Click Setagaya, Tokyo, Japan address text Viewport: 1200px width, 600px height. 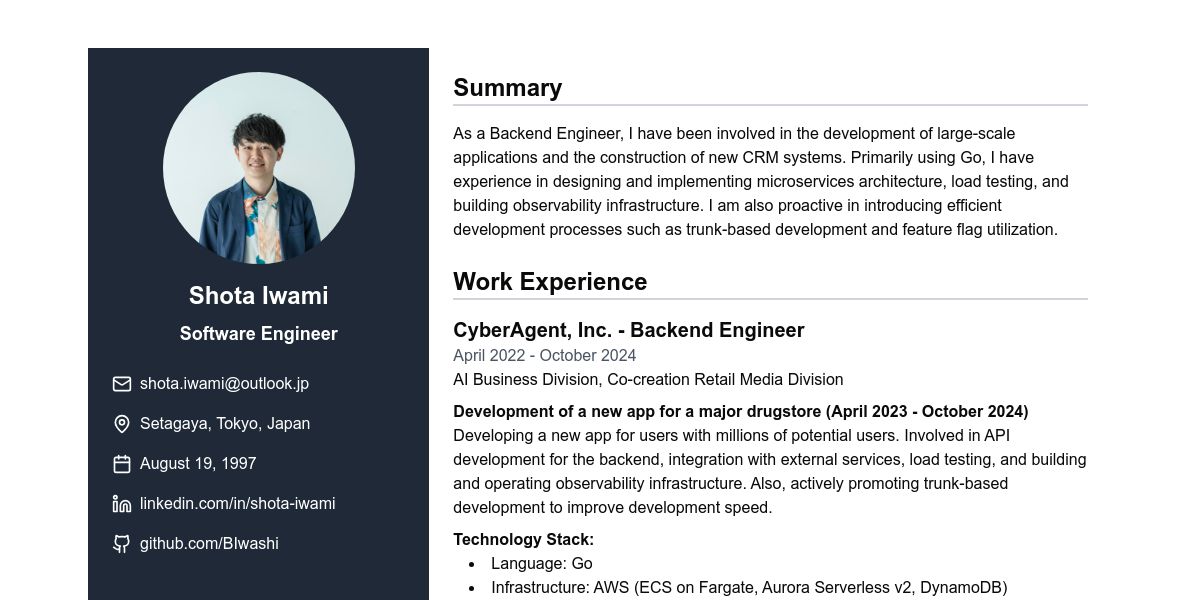tap(225, 424)
